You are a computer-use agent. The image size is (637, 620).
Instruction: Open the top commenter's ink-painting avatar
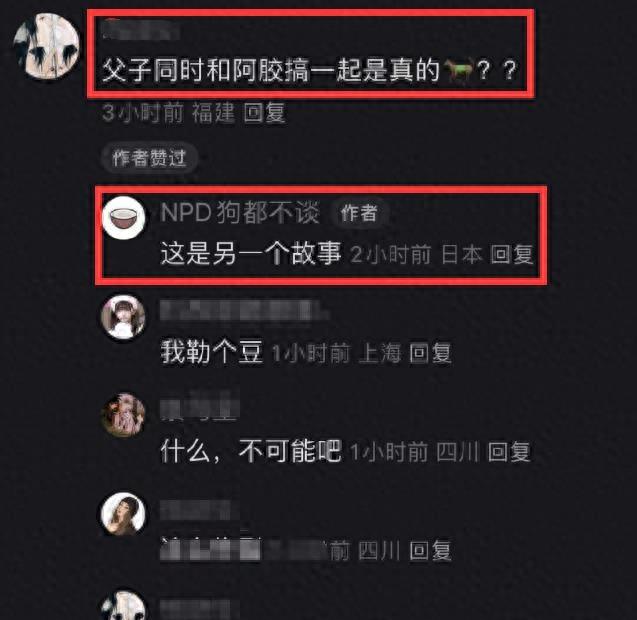coord(46,45)
